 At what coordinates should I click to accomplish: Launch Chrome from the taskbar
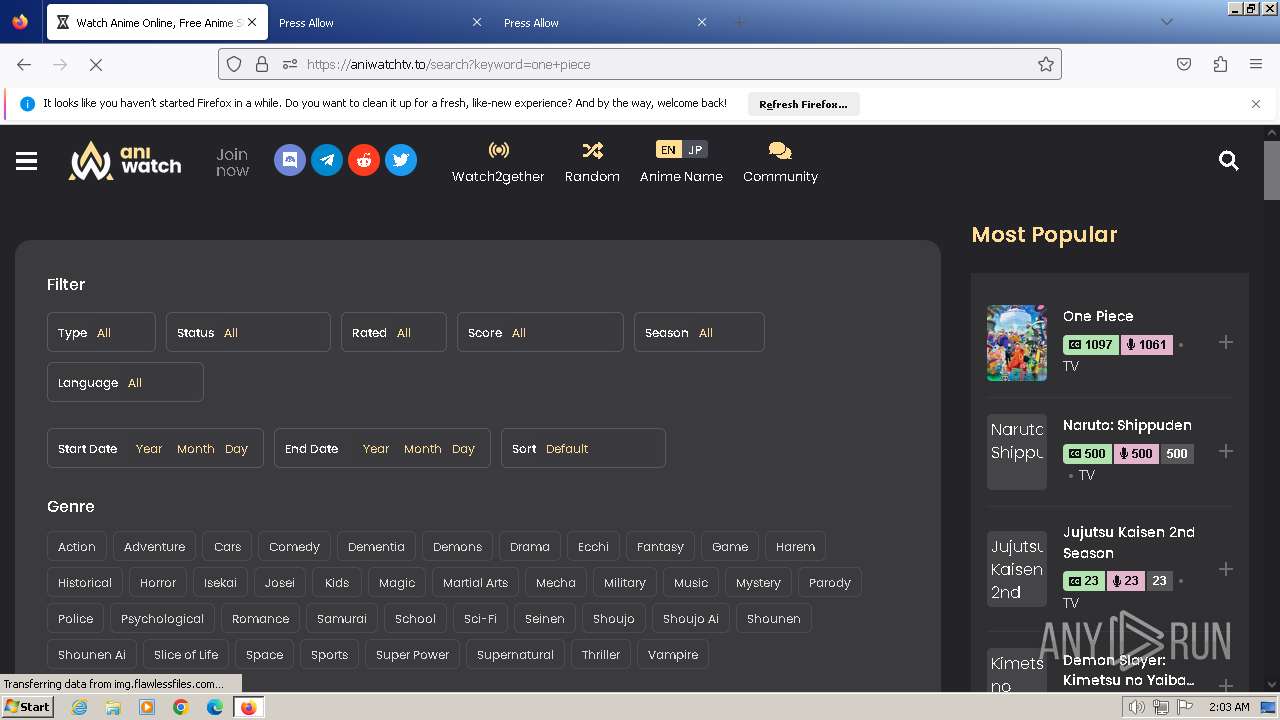click(x=181, y=707)
